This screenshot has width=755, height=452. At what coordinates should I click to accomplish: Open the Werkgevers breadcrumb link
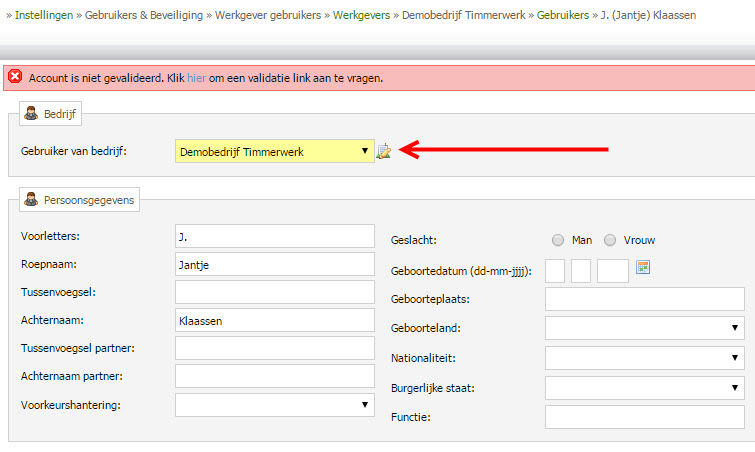362,15
